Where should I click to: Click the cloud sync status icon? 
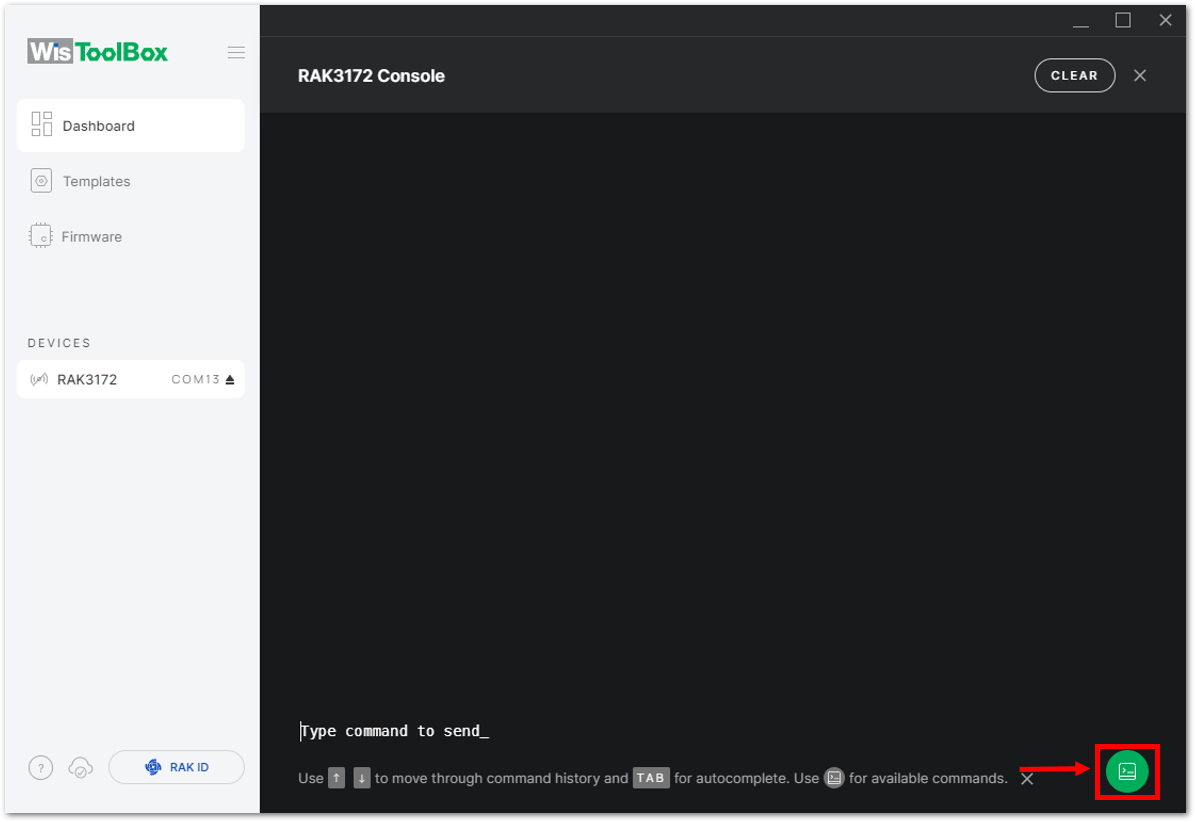[x=81, y=768]
